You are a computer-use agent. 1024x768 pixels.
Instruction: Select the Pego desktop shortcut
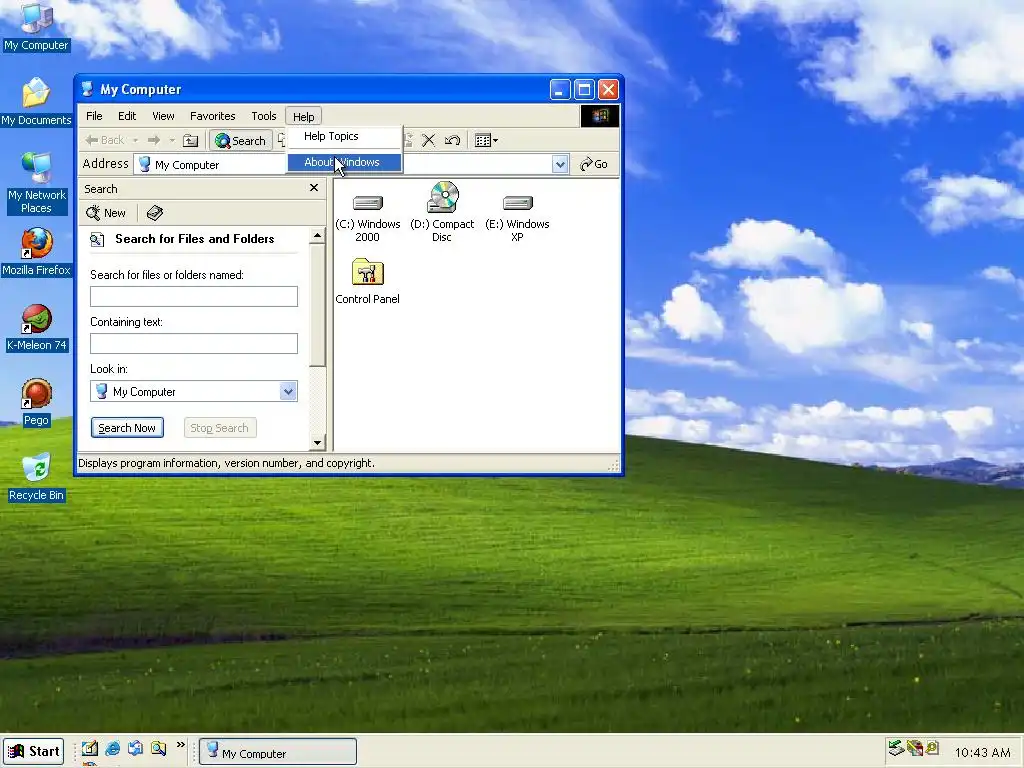(36, 402)
